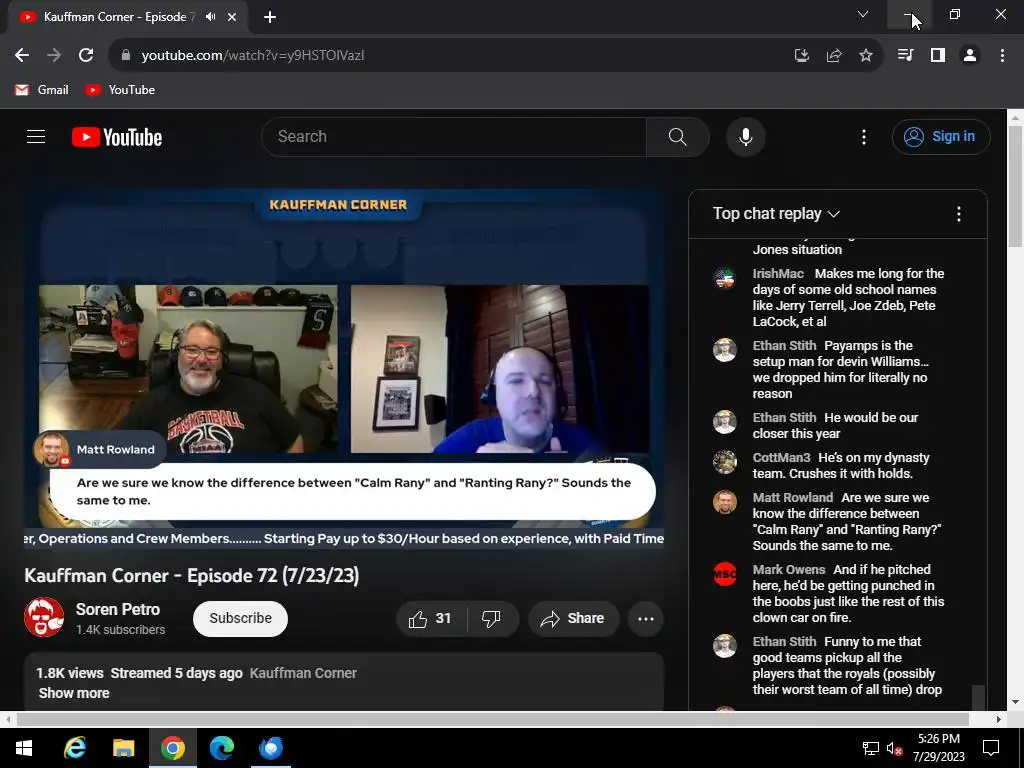Open Soren Petro channel avatar

point(44,617)
